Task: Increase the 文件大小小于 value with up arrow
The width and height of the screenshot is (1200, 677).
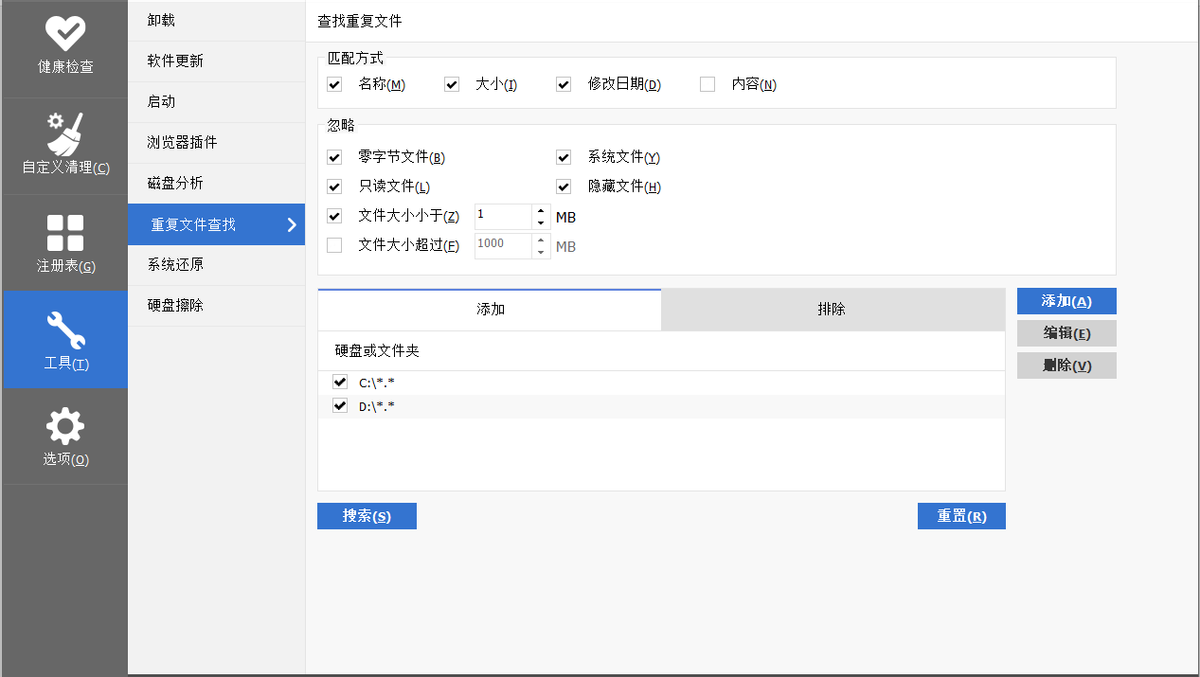Action: pos(541,211)
